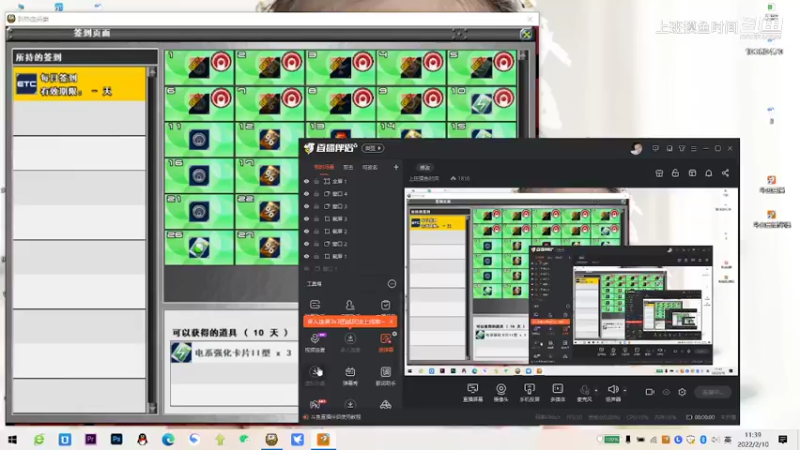Click day 26 reward cell in calendar

point(199,247)
